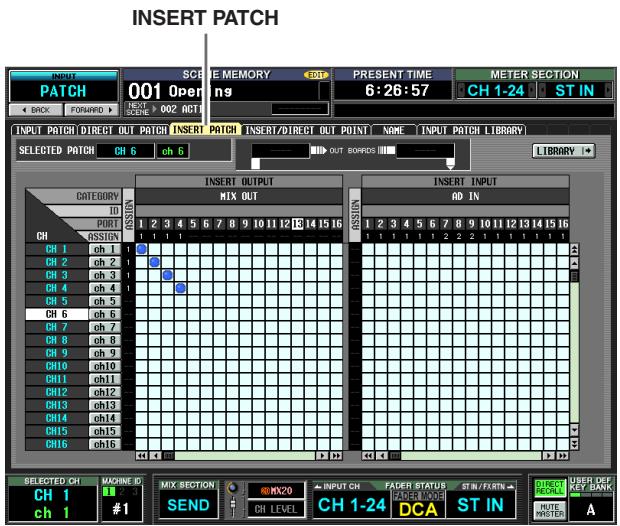Jump insert output grid to far left
The width and height of the screenshot is (620, 526).
(x=142, y=456)
